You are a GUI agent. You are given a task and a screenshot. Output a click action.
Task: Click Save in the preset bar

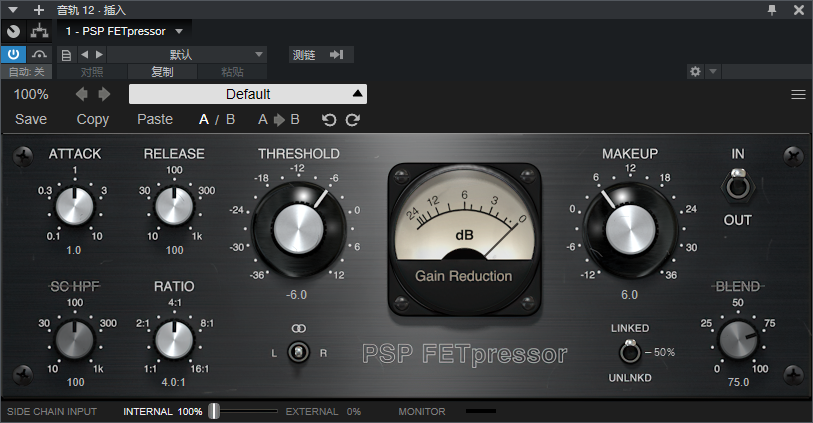tap(31, 119)
